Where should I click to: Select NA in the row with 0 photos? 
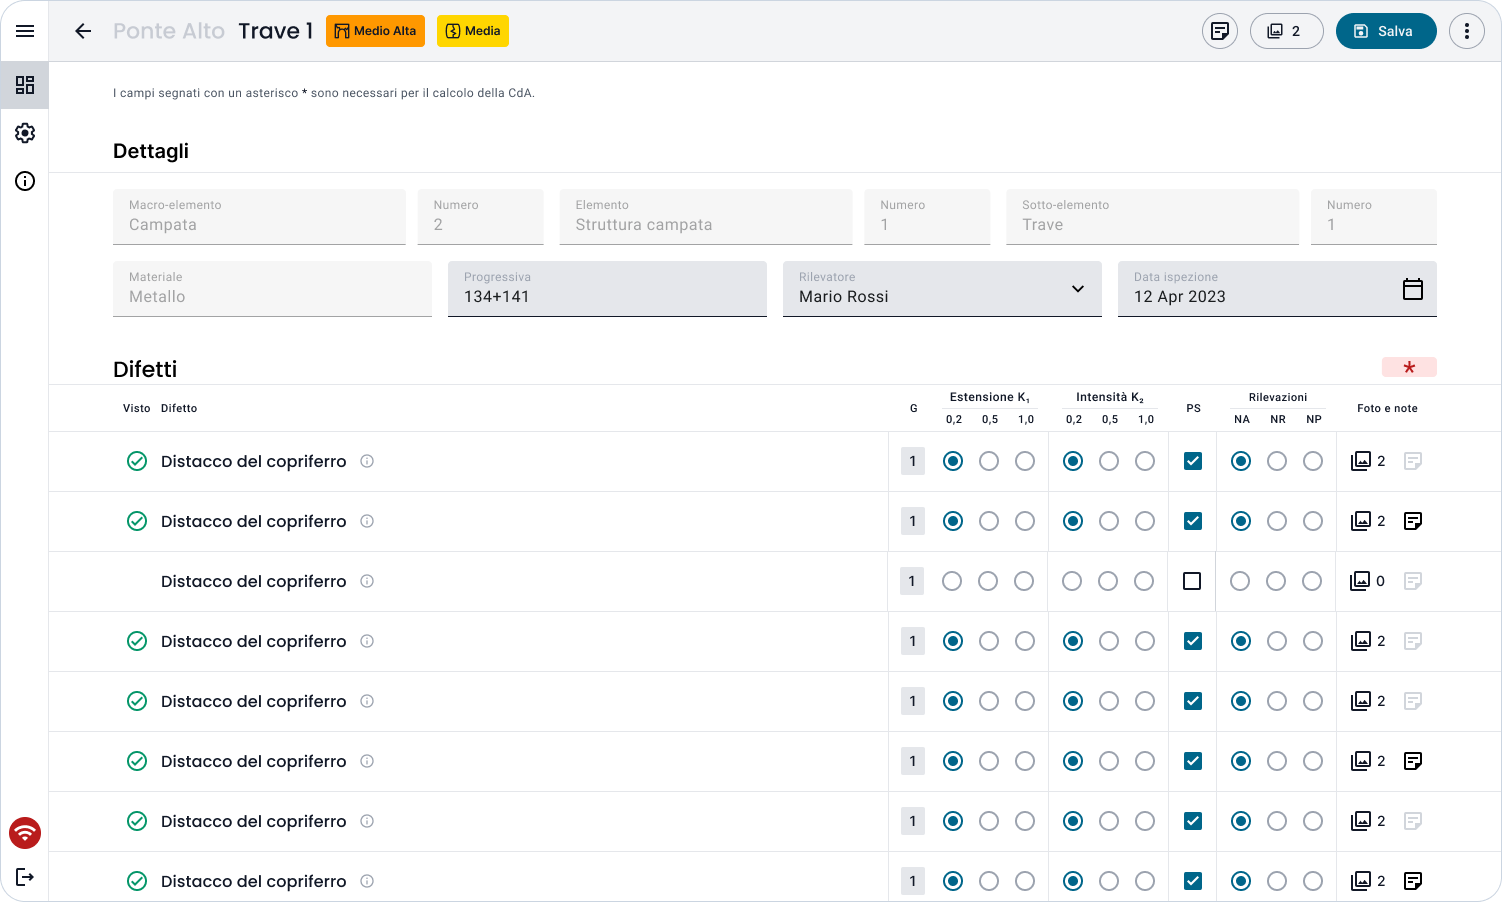[1240, 581]
